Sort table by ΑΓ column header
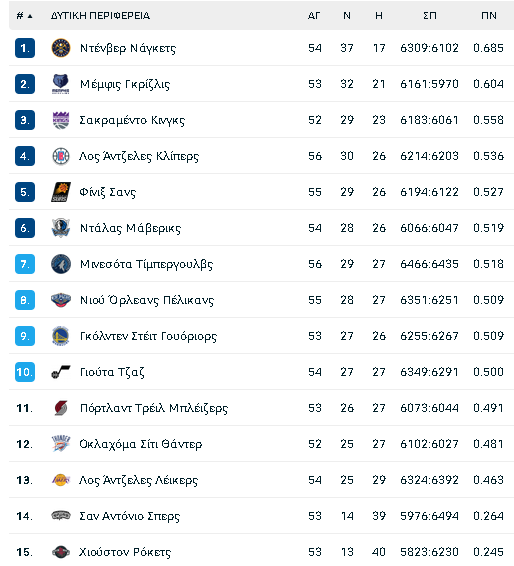 click(314, 16)
